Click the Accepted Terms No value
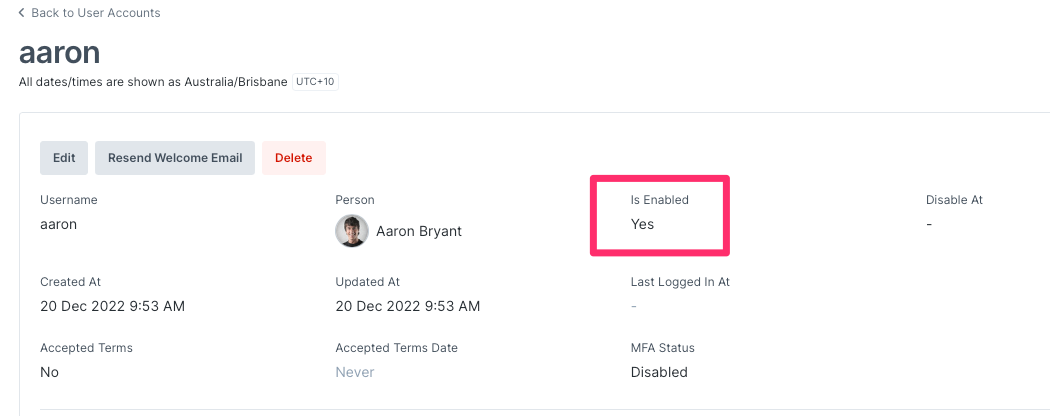Image resolution: width=1050 pixels, height=416 pixels. click(x=50, y=372)
